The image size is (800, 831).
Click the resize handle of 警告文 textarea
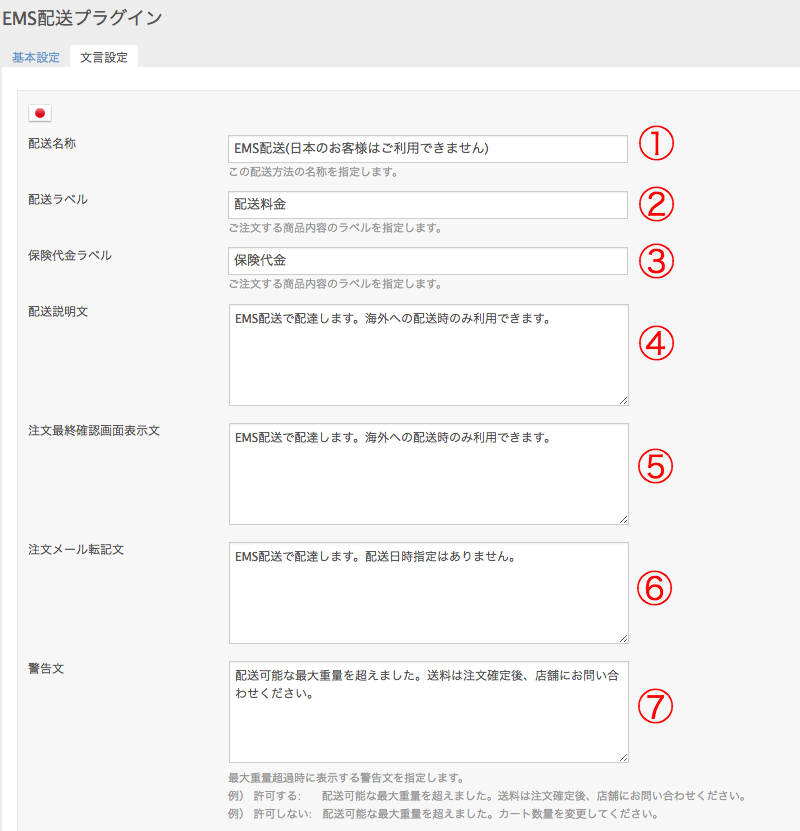[x=623, y=757]
